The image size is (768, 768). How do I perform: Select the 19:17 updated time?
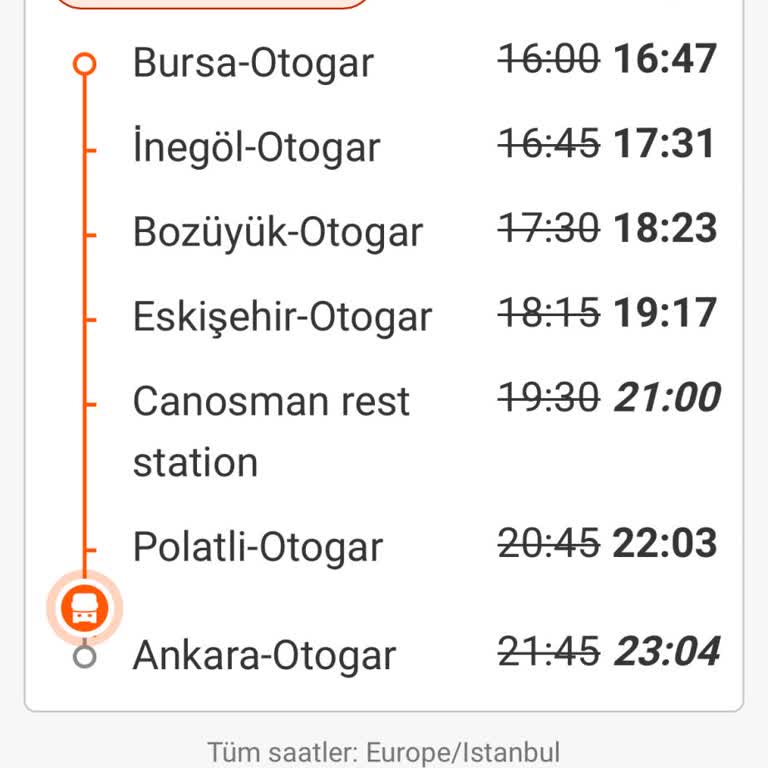point(665,313)
